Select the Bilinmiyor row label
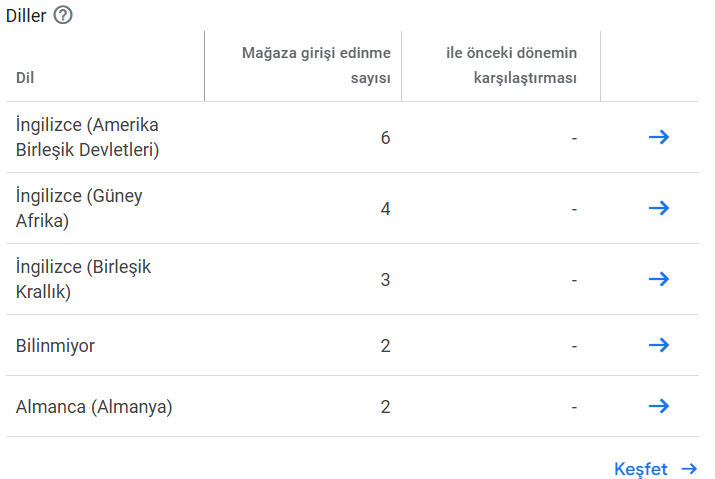Image resolution: width=715 pixels, height=479 pixels. 55,345
